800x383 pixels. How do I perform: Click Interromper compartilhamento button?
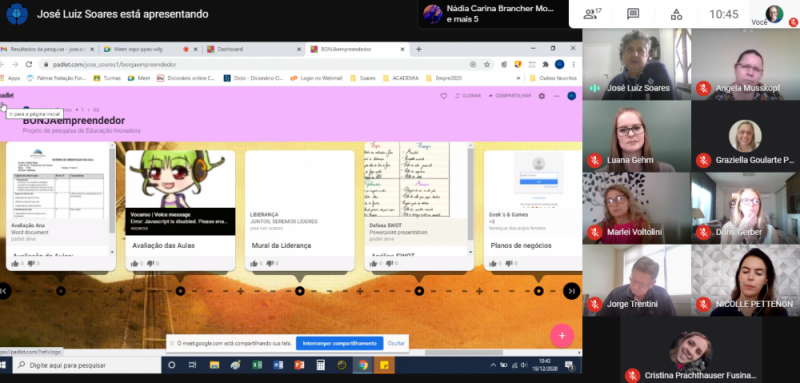(x=339, y=343)
